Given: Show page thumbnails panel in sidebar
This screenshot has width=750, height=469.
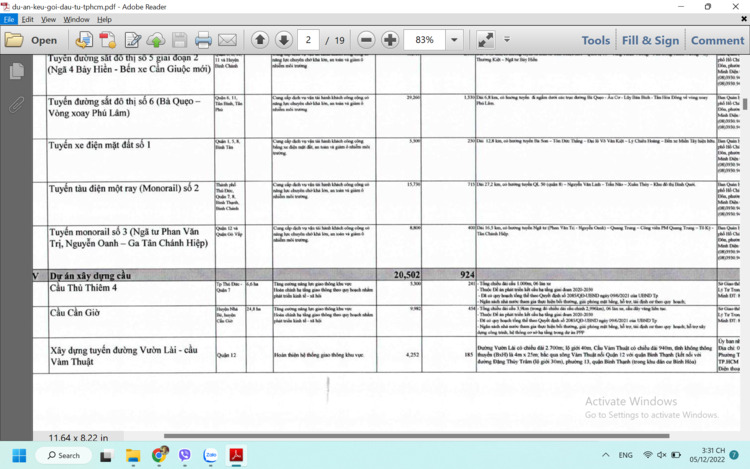Looking at the screenshot, I should point(16,71).
